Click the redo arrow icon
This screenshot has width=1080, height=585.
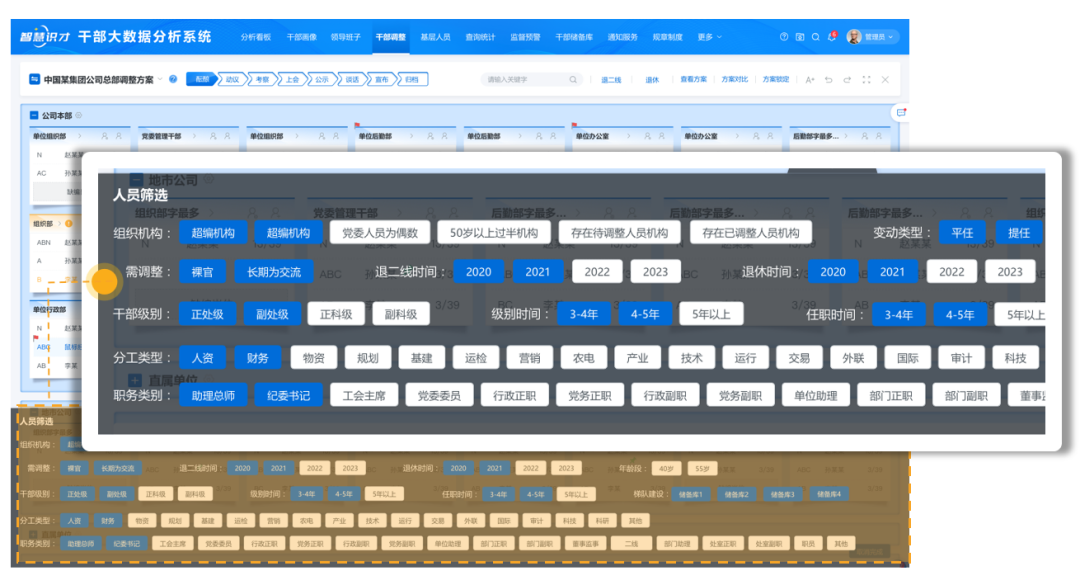click(x=847, y=80)
